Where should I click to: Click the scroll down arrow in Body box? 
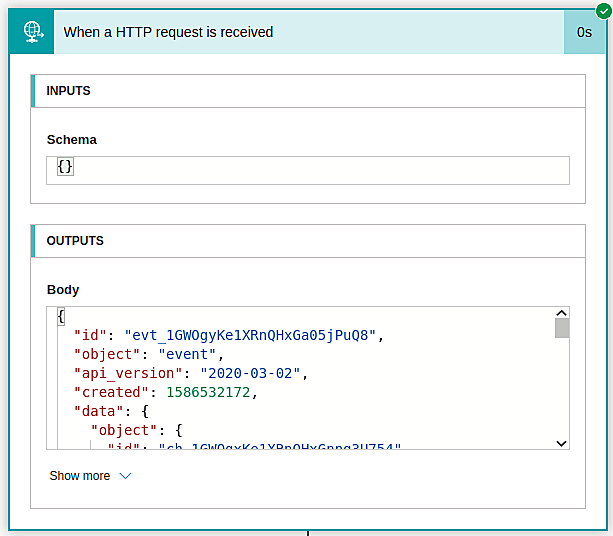coord(561,443)
